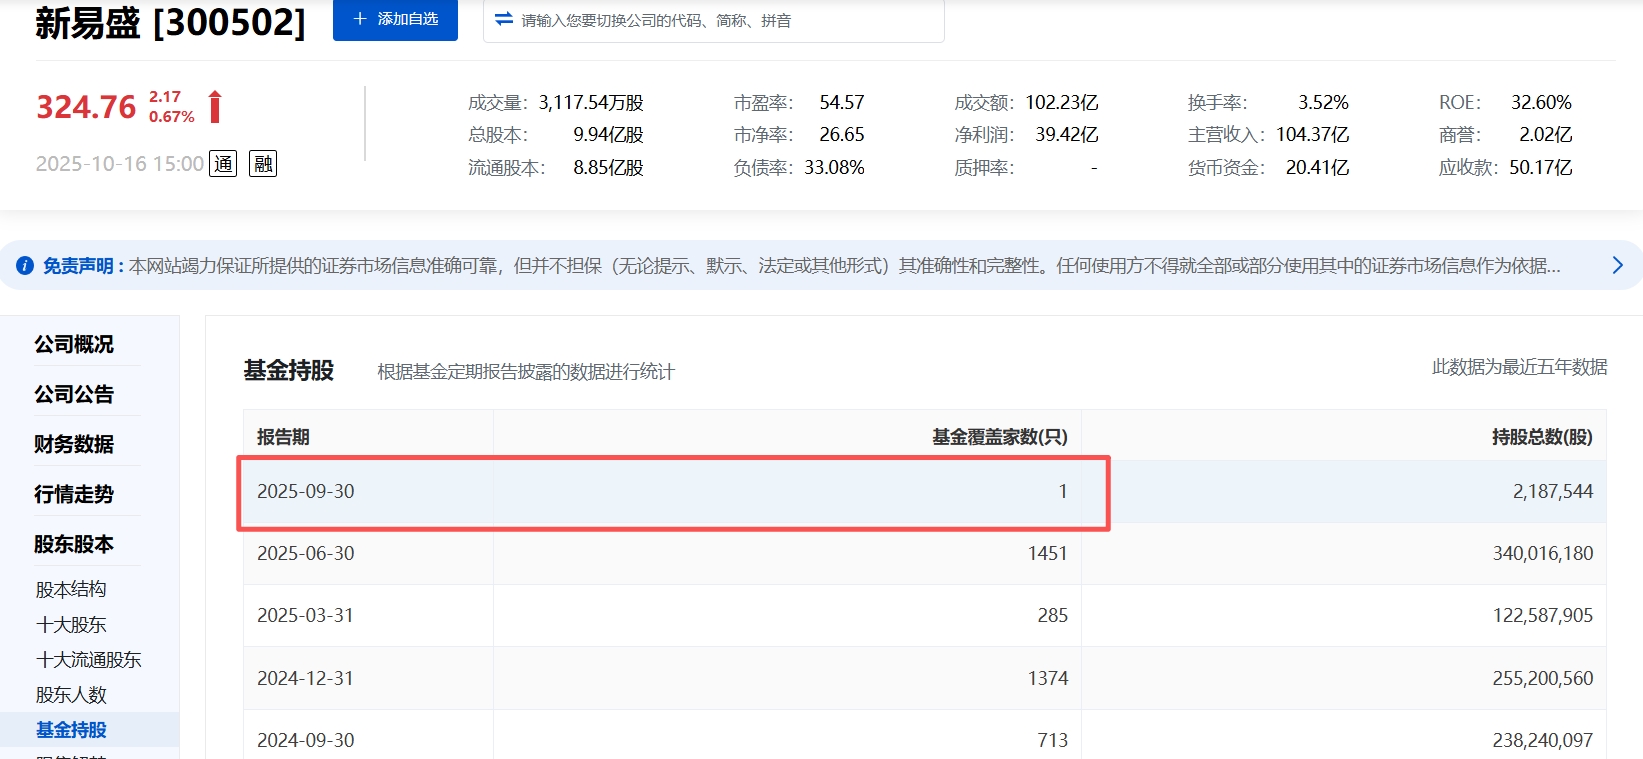
Task: Click 净利润 value 39.42亿
Action: (x=1067, y=134)
